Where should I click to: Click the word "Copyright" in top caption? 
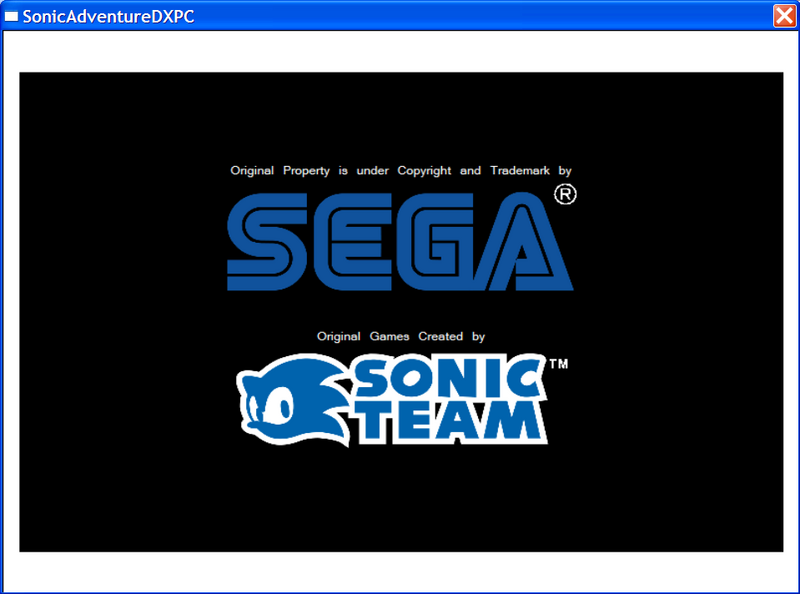(424, 171)
